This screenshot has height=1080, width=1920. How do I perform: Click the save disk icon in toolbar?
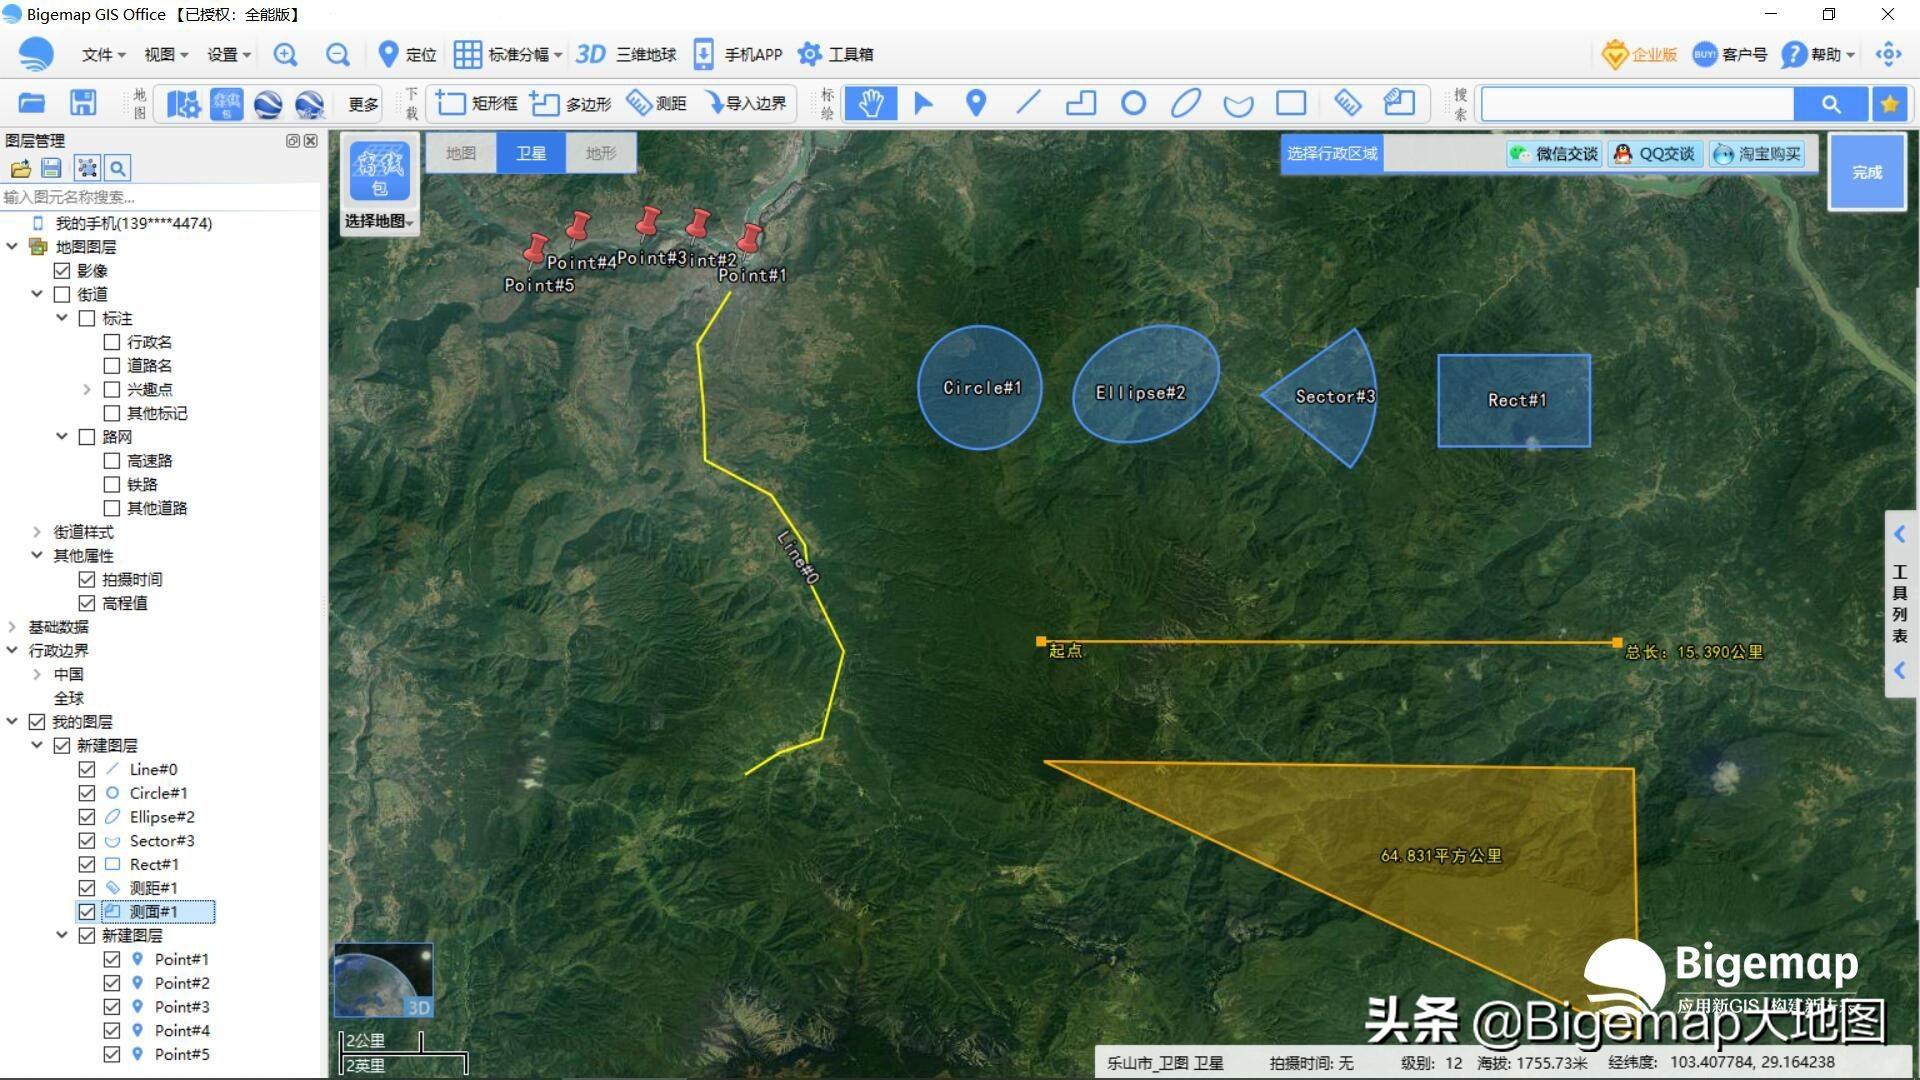pos(83,103)
